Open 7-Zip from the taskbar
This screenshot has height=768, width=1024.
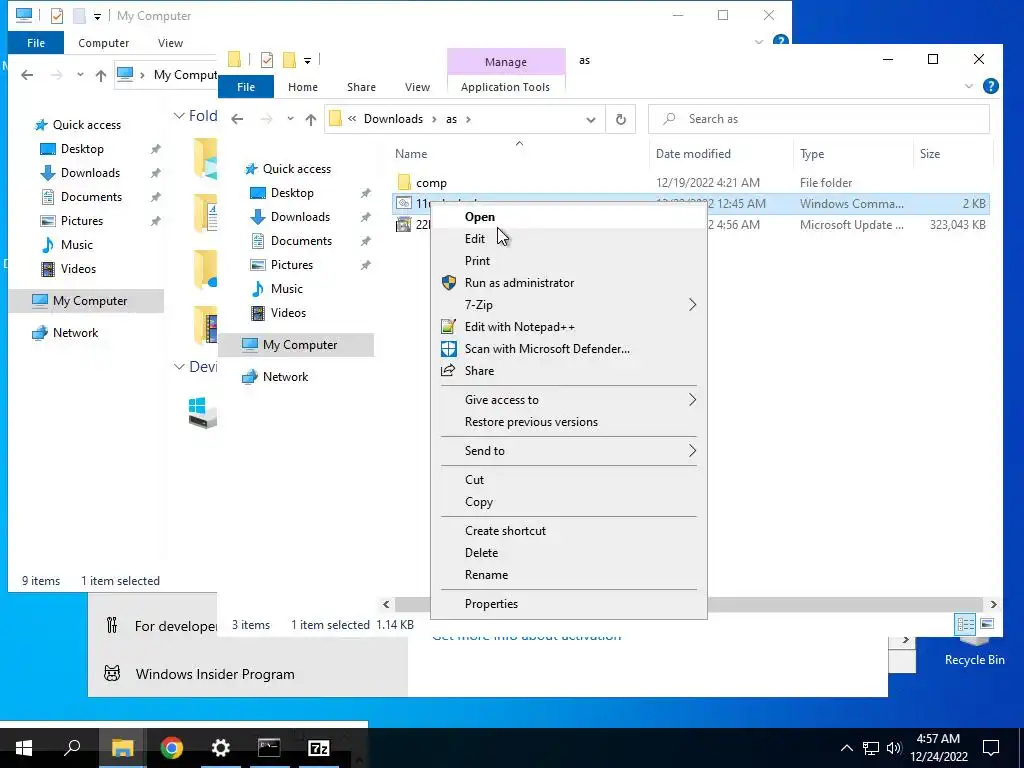pos(319,748)
